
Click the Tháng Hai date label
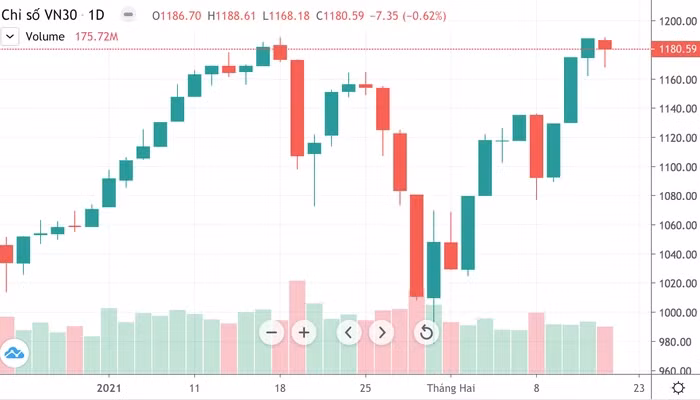click(447, 386)
